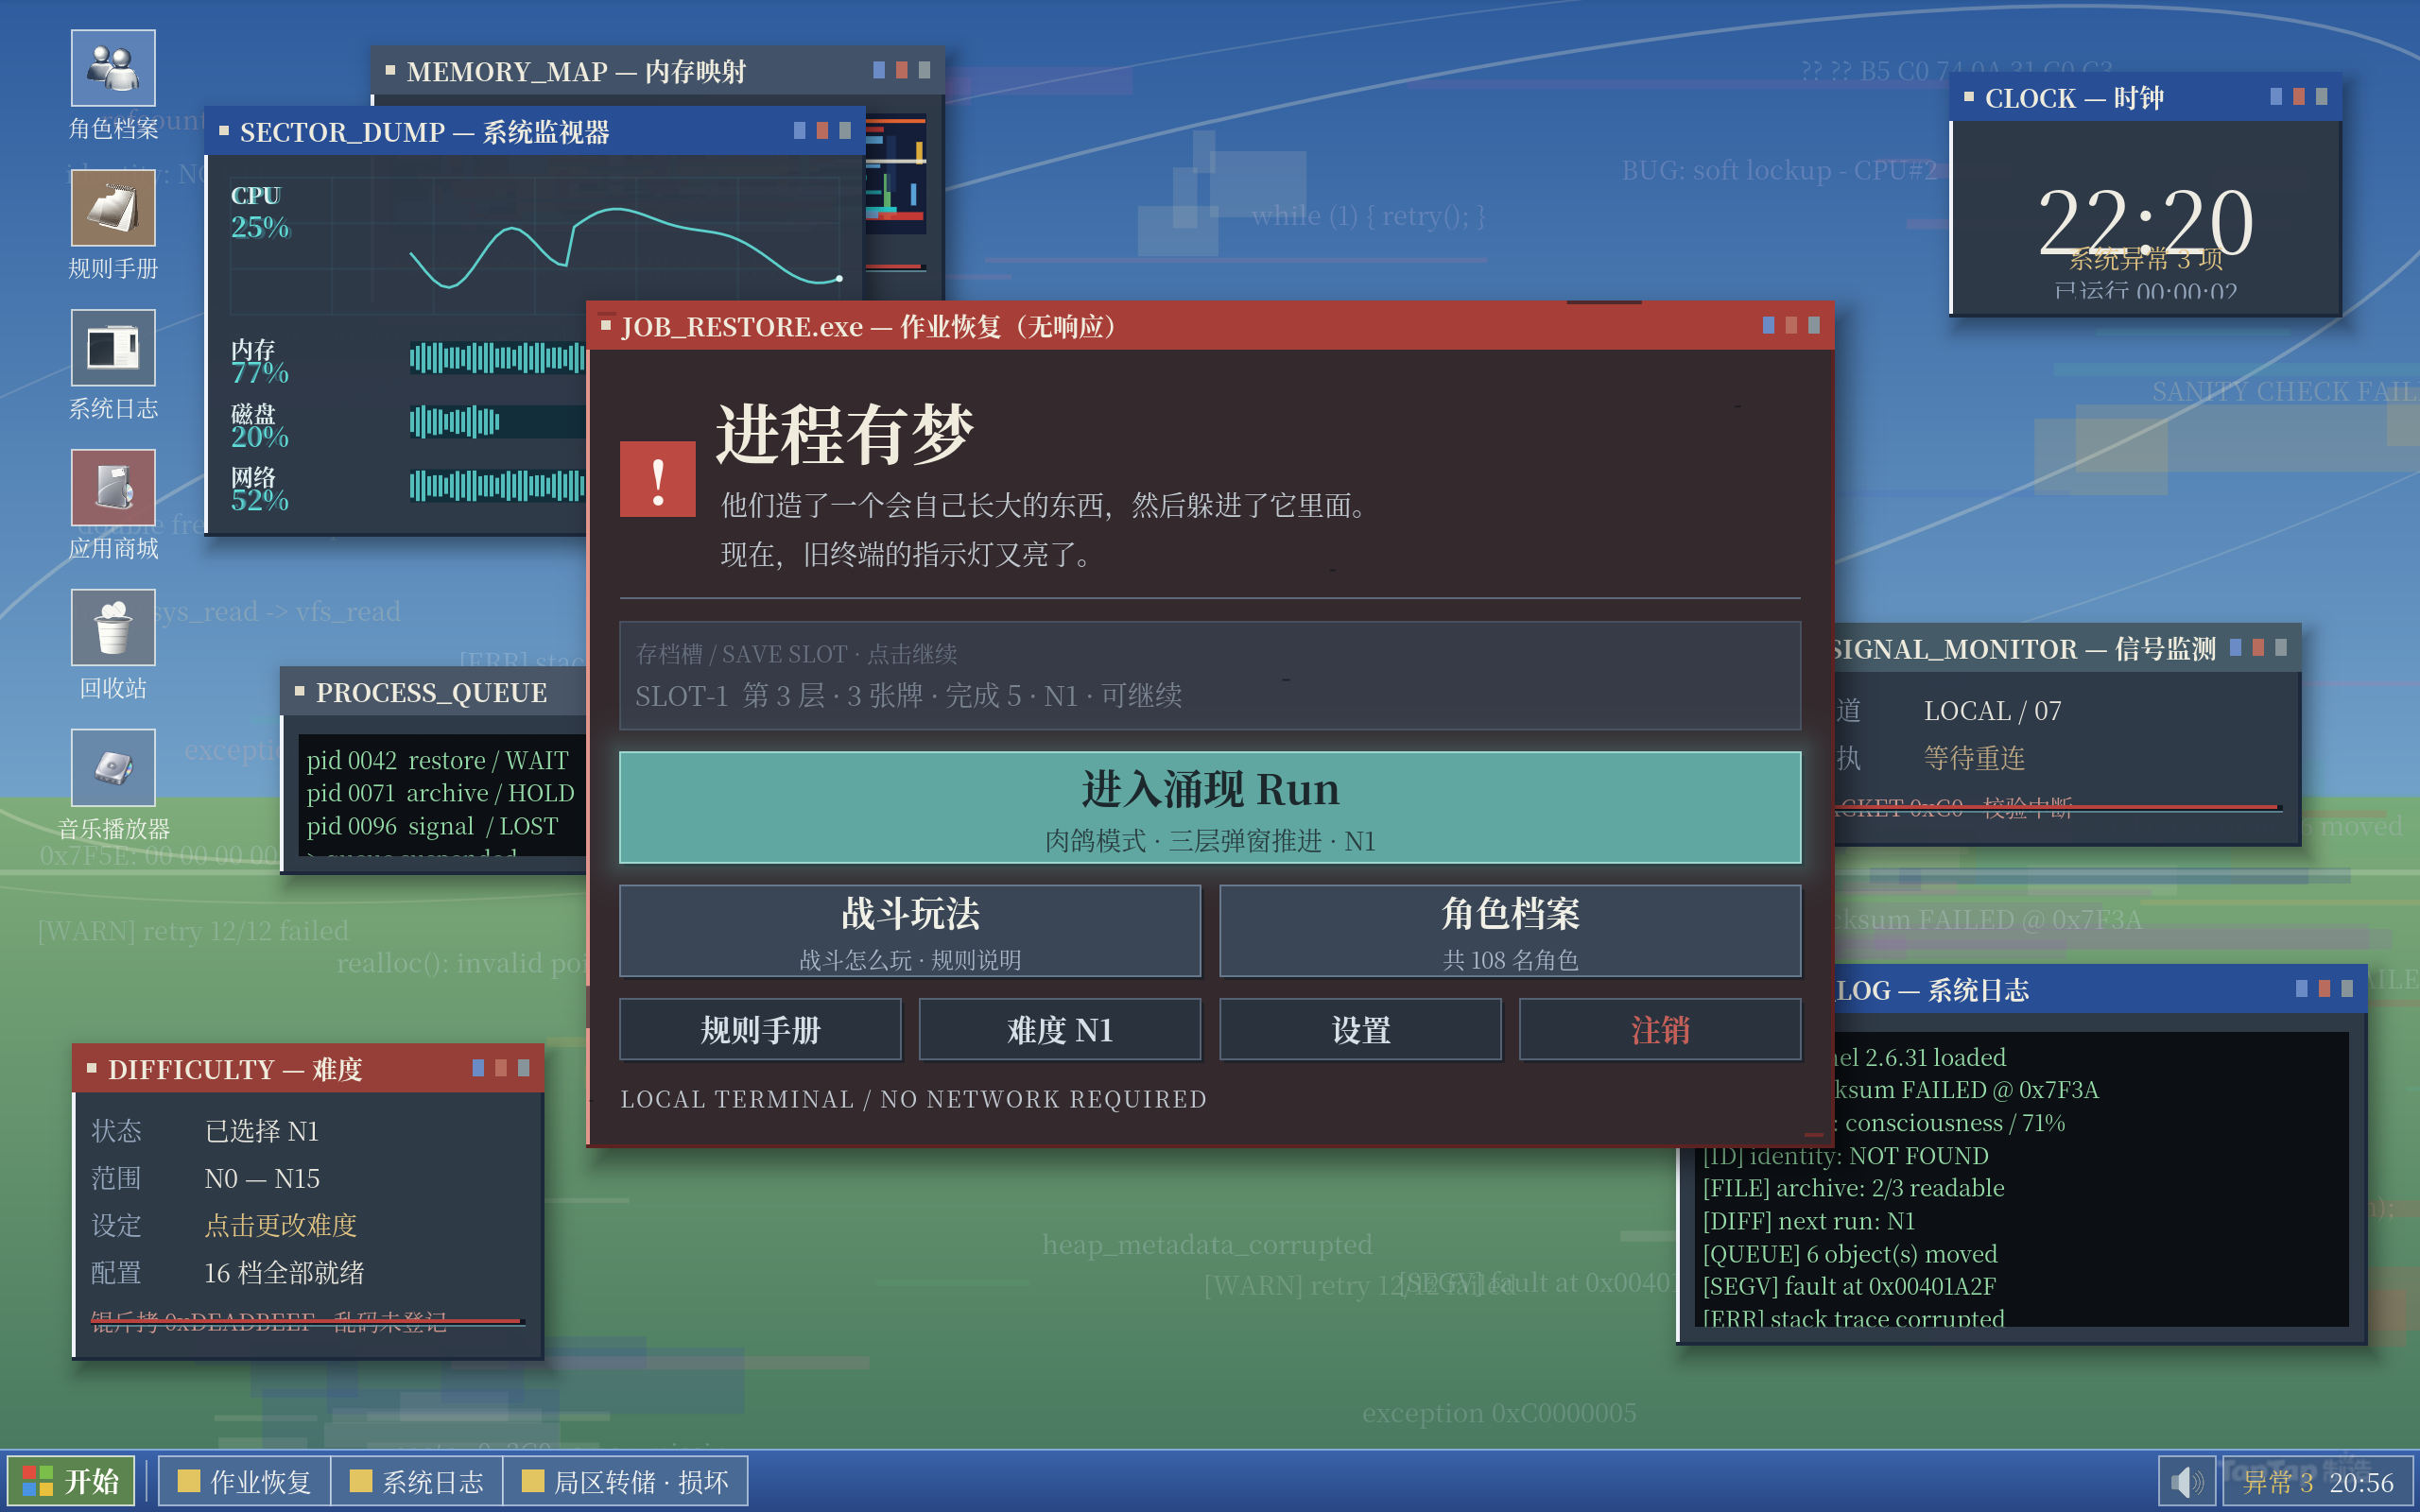The width and height of the screenshot is (2420, 1512).
Task: Open the 规则手册 desktop icon
Action: tap(113, 226)
